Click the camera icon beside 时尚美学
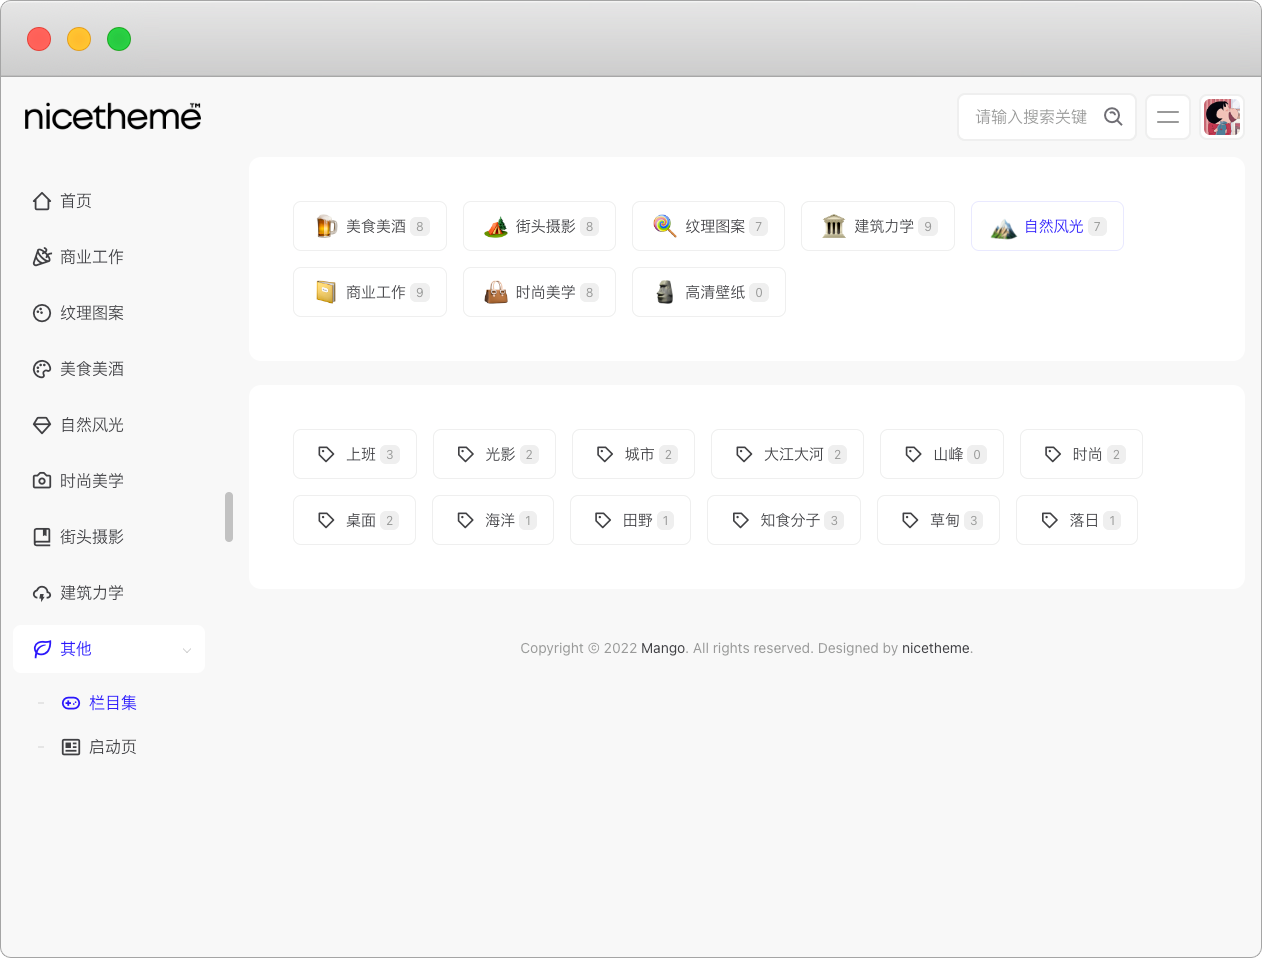 [x=42, y=481]
